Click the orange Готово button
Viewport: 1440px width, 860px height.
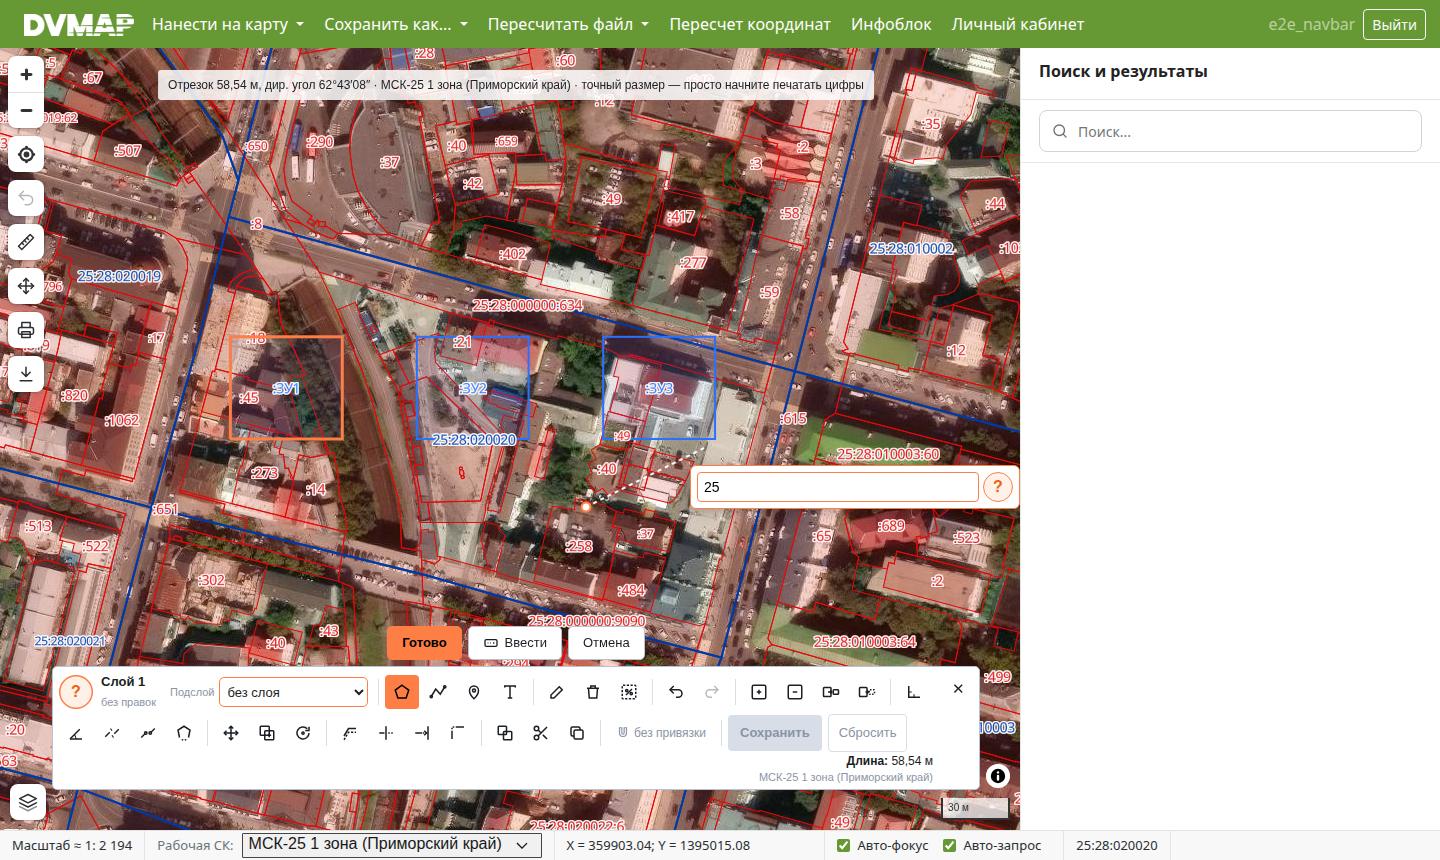point(424,642)
